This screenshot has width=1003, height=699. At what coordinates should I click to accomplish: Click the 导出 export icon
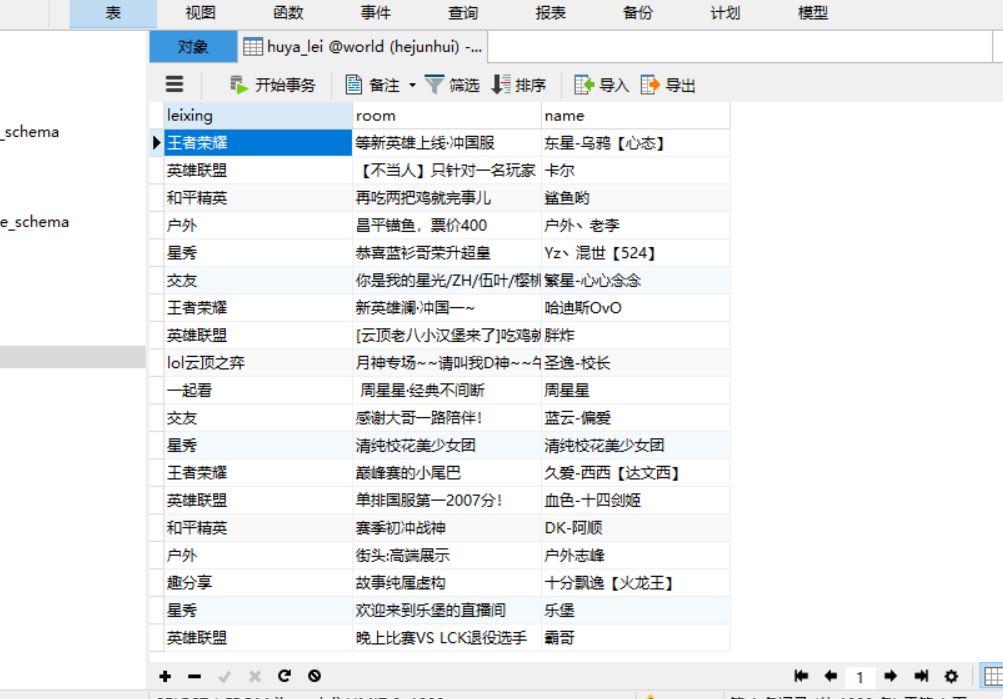651,85
